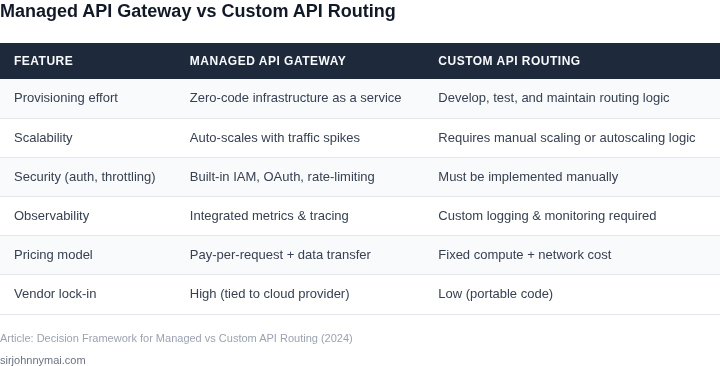
Task: Click the 'Pricing model' row label
Action: tap(53, 255)
